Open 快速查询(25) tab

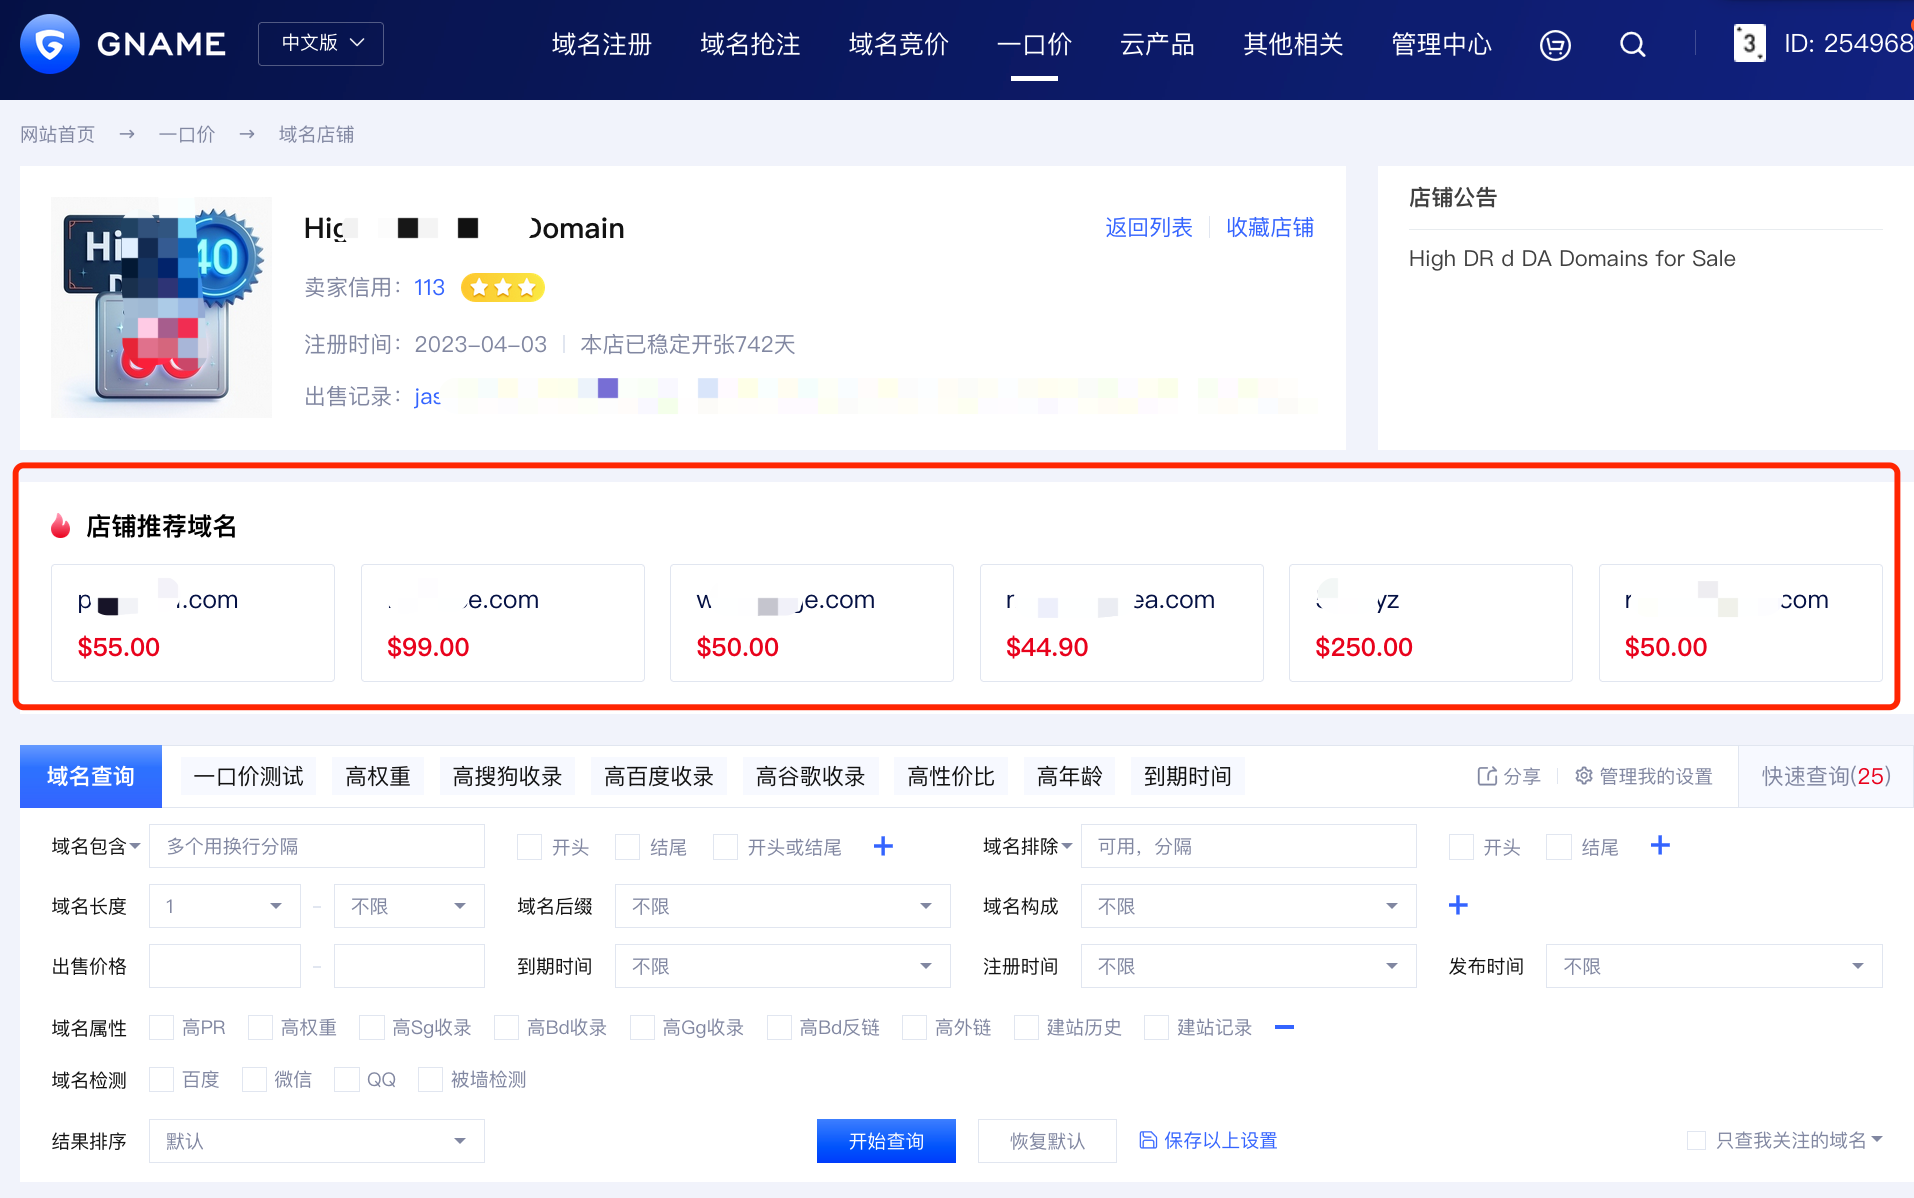tap(1826, 776)
